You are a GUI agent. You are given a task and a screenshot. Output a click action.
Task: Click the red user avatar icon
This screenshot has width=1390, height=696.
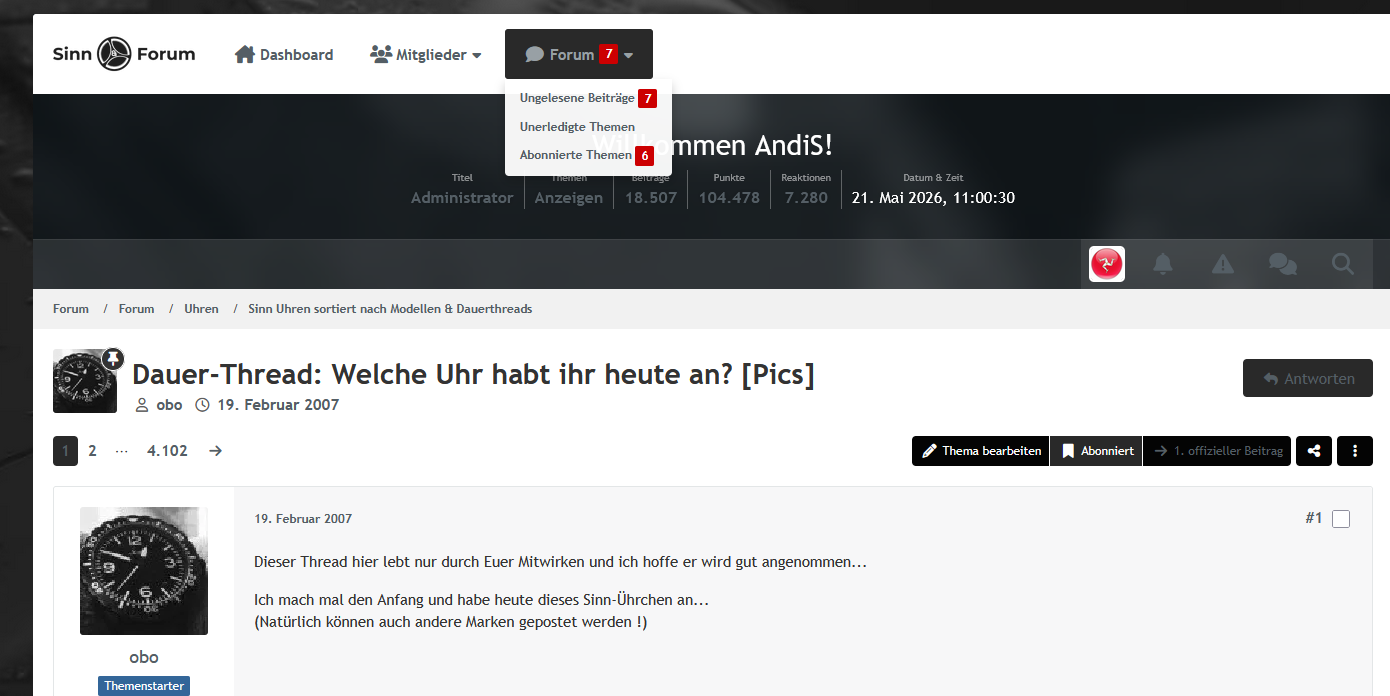tap(1107, 264)
